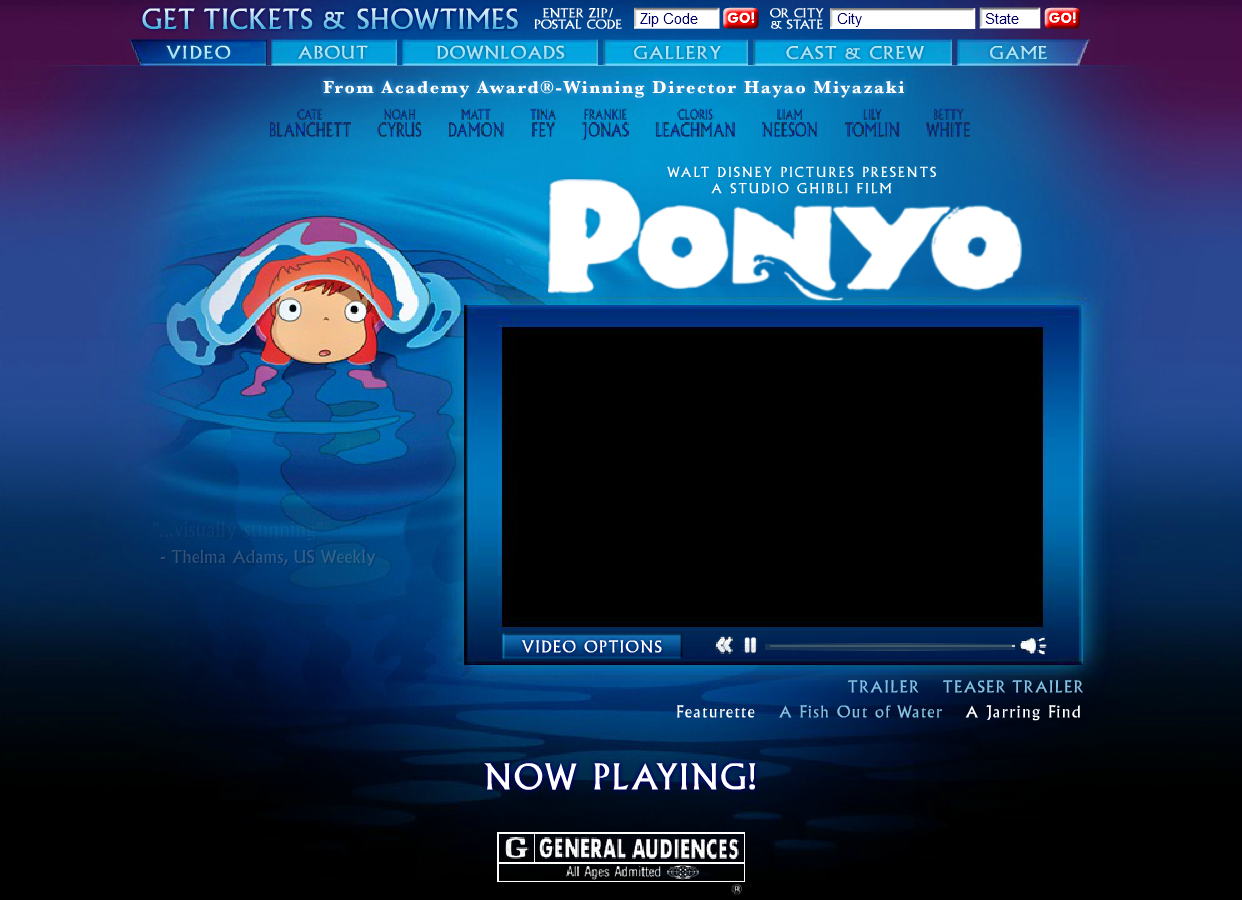This screenshot has height=900, width=1242.
Task: Click Matt Damon's cast name
Action: [476, 124]
